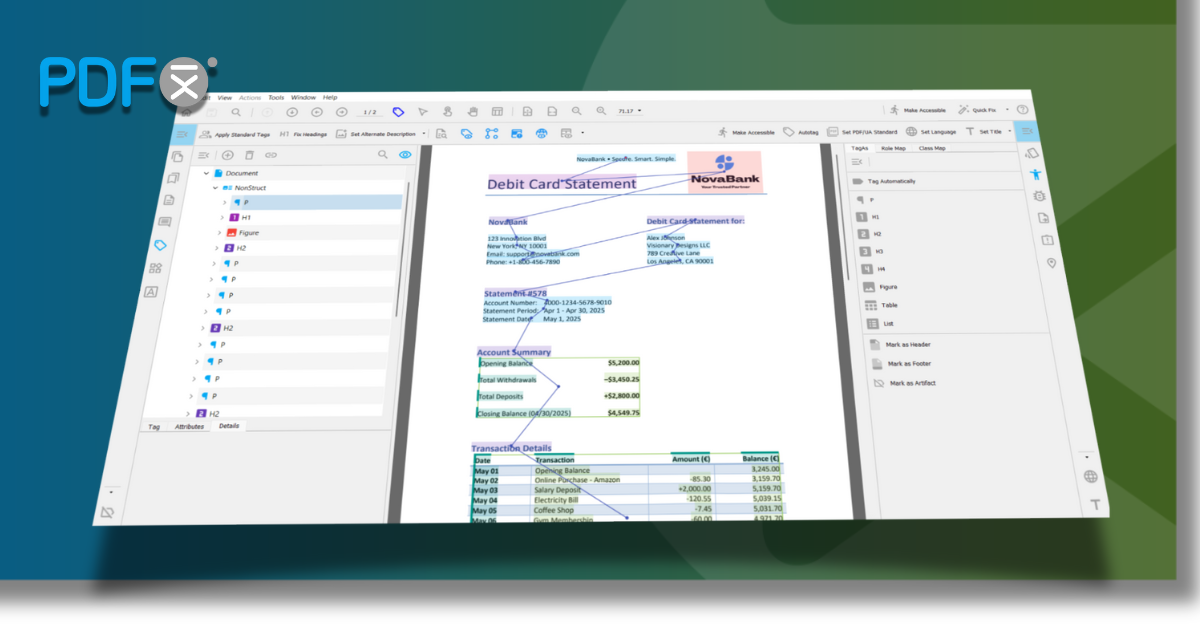Click the 'Account Summary' heading in document

click(x=514, y=352)
